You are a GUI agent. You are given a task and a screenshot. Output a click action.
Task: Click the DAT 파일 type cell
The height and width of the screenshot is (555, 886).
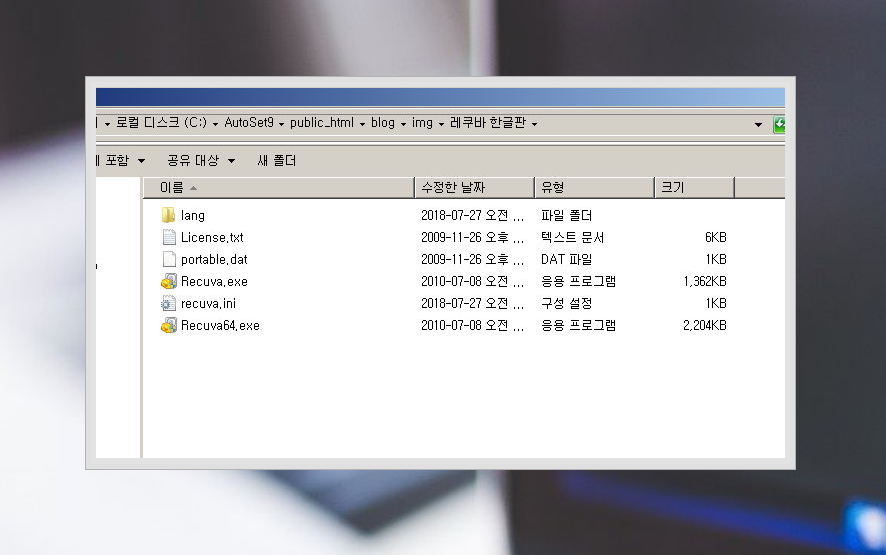click(566, 259)
